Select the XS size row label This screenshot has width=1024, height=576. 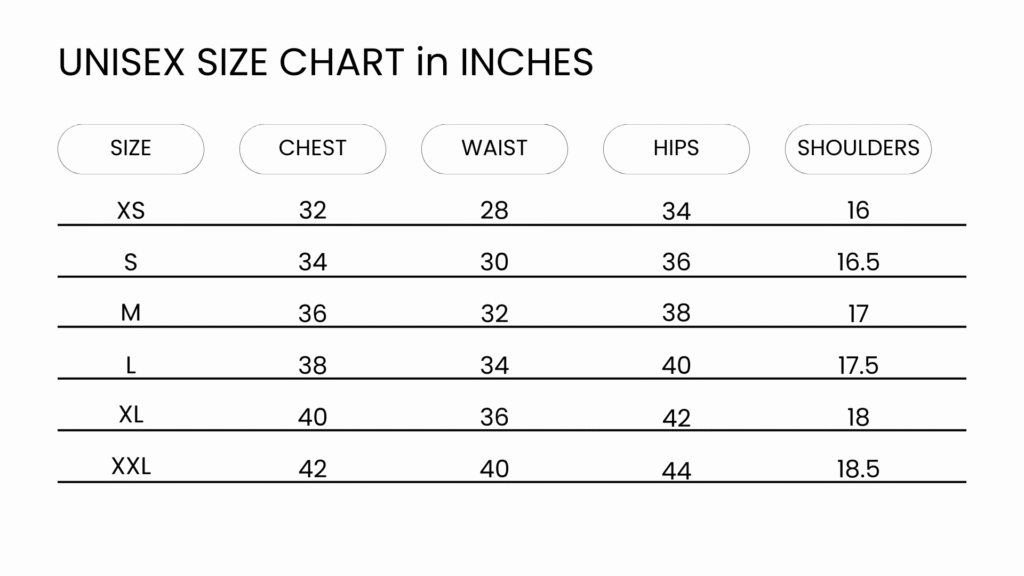[131, 211]
